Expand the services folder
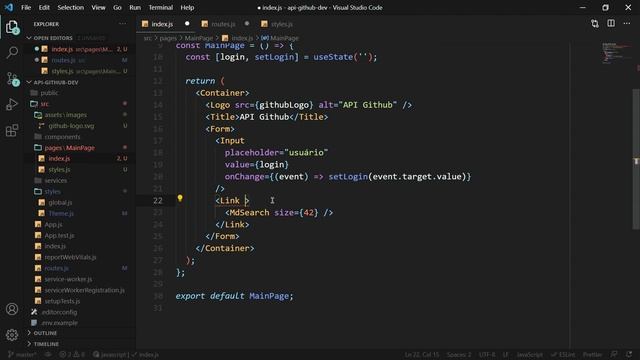 [56, 180]
